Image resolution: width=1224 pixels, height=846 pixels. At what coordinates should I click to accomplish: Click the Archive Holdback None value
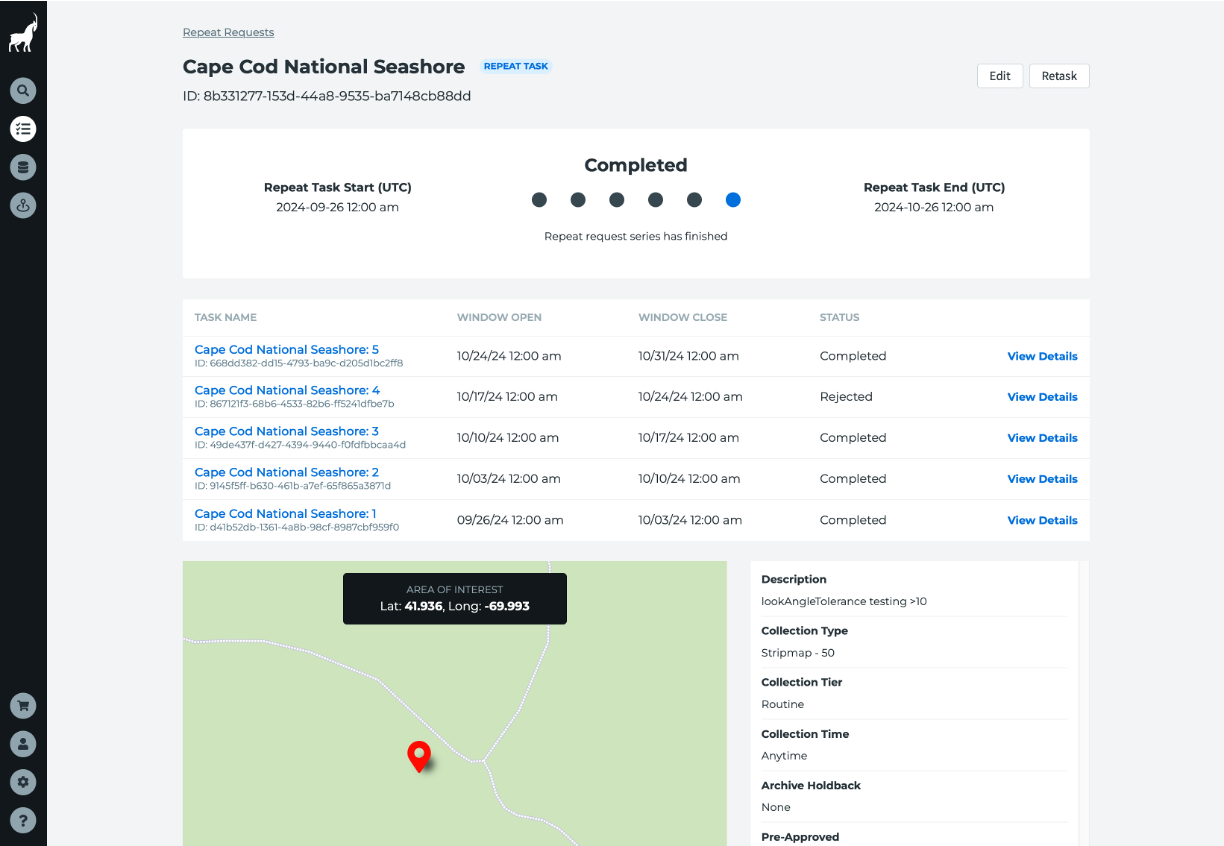pyautogui.click(x=776, y=807)
